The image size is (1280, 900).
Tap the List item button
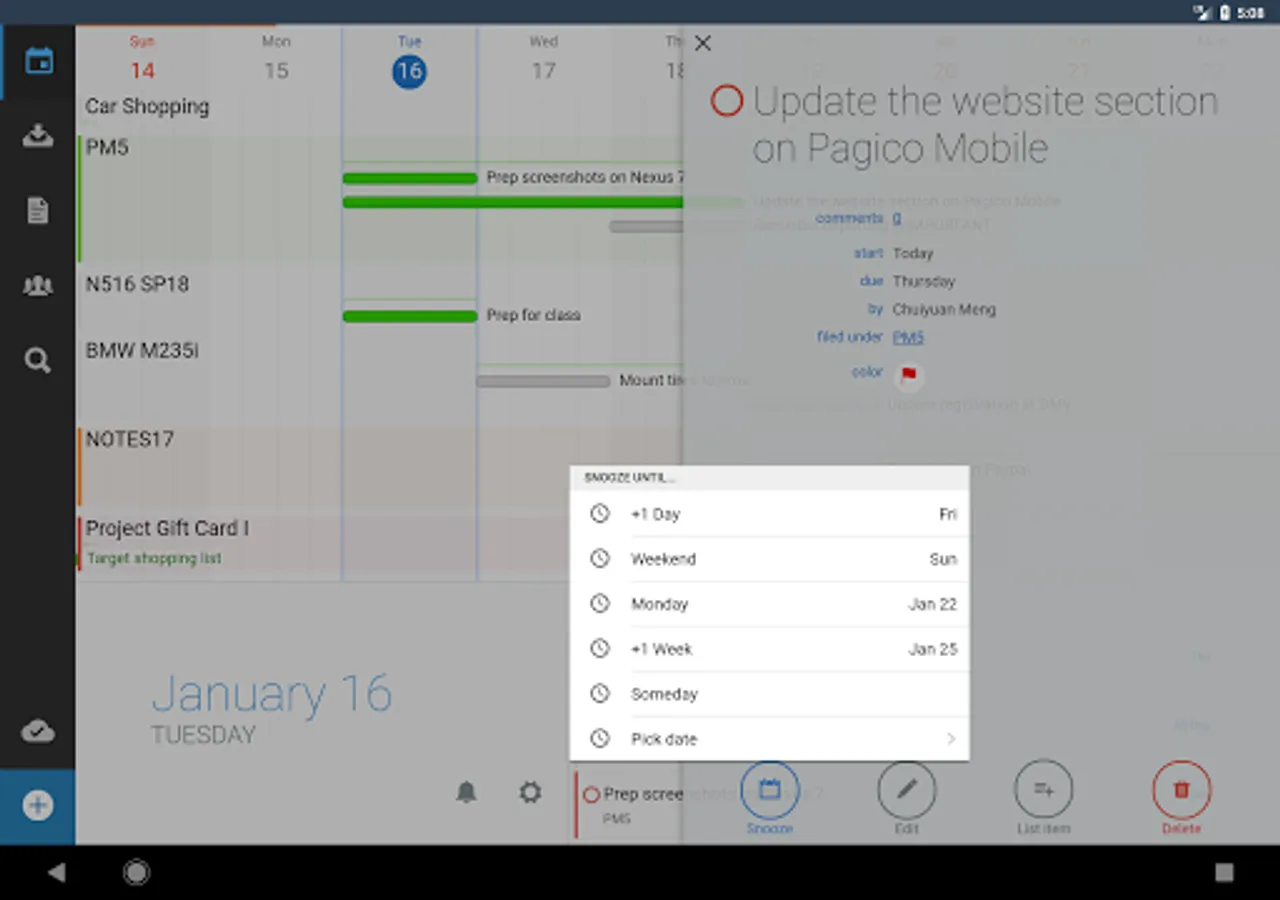click(1043, 790)
